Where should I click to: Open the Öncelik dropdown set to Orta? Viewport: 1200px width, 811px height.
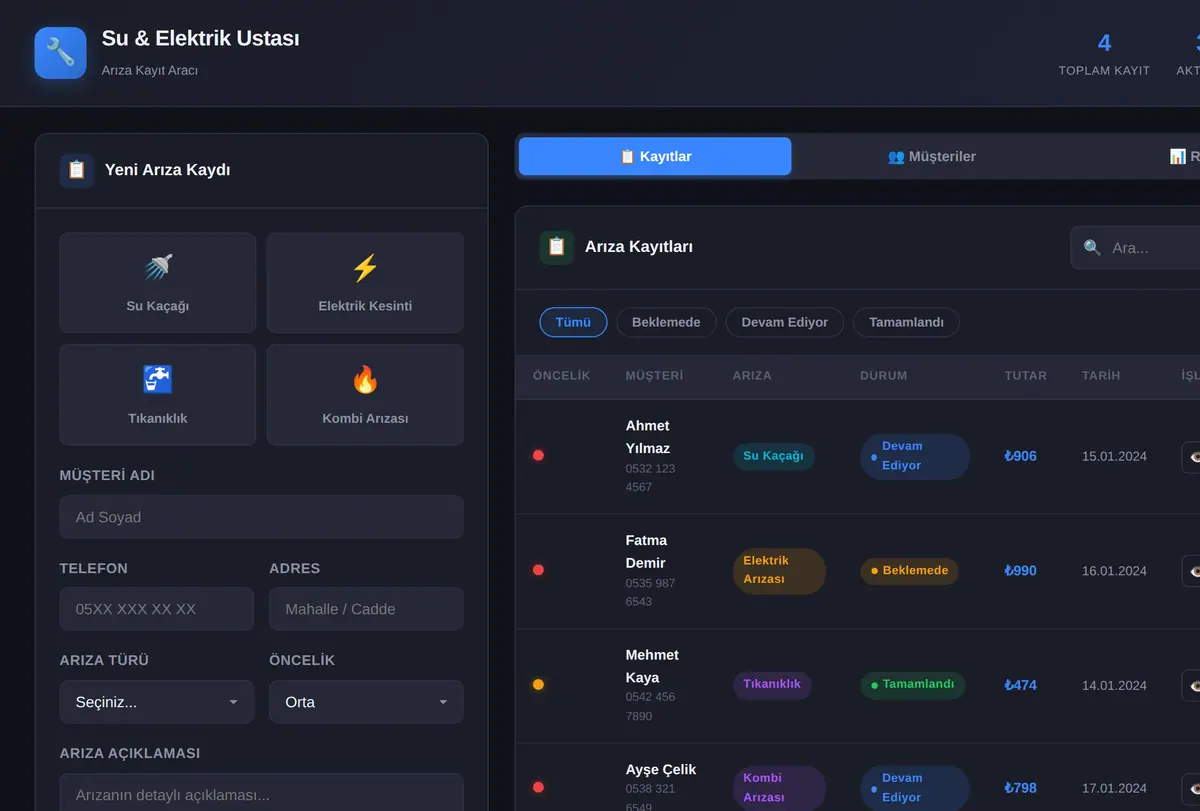pyautogui.click(x=366, y=702)
